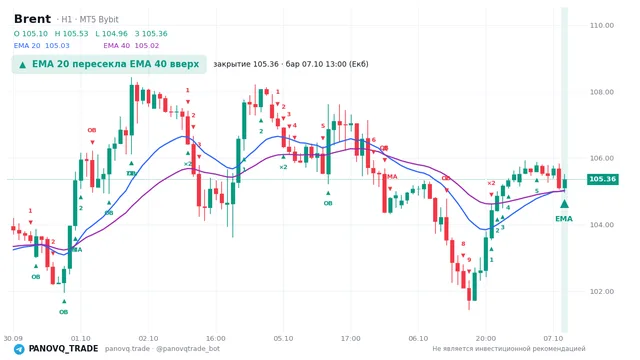Image resolution: width=640 pixels, height=360 pixels.
Task: Click the red 6 signal marker
Action: pos(373,140)
